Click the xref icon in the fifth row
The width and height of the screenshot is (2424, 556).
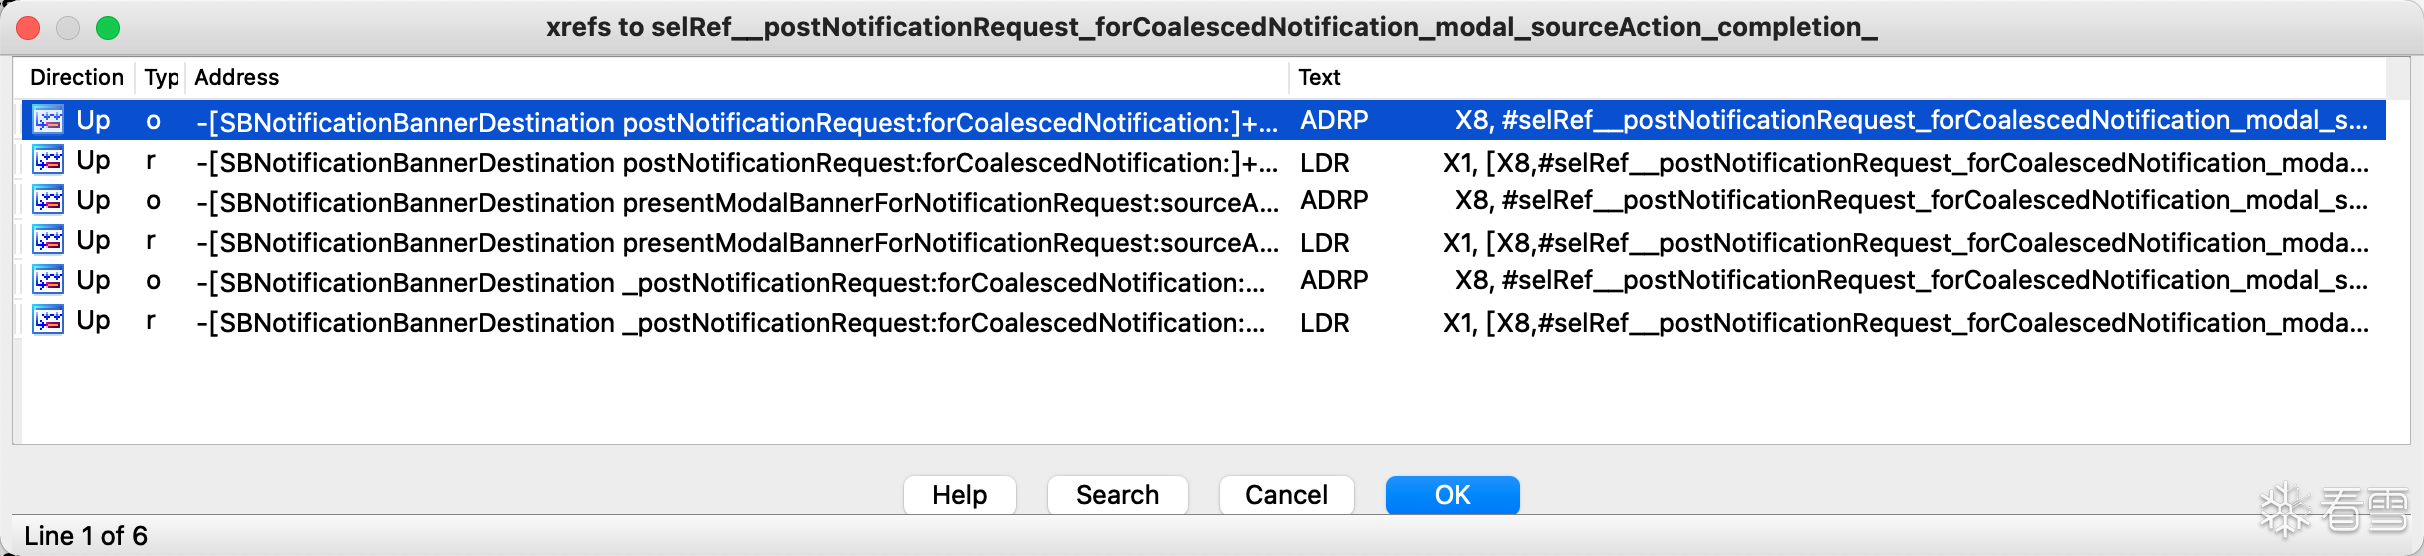[48, 280]
